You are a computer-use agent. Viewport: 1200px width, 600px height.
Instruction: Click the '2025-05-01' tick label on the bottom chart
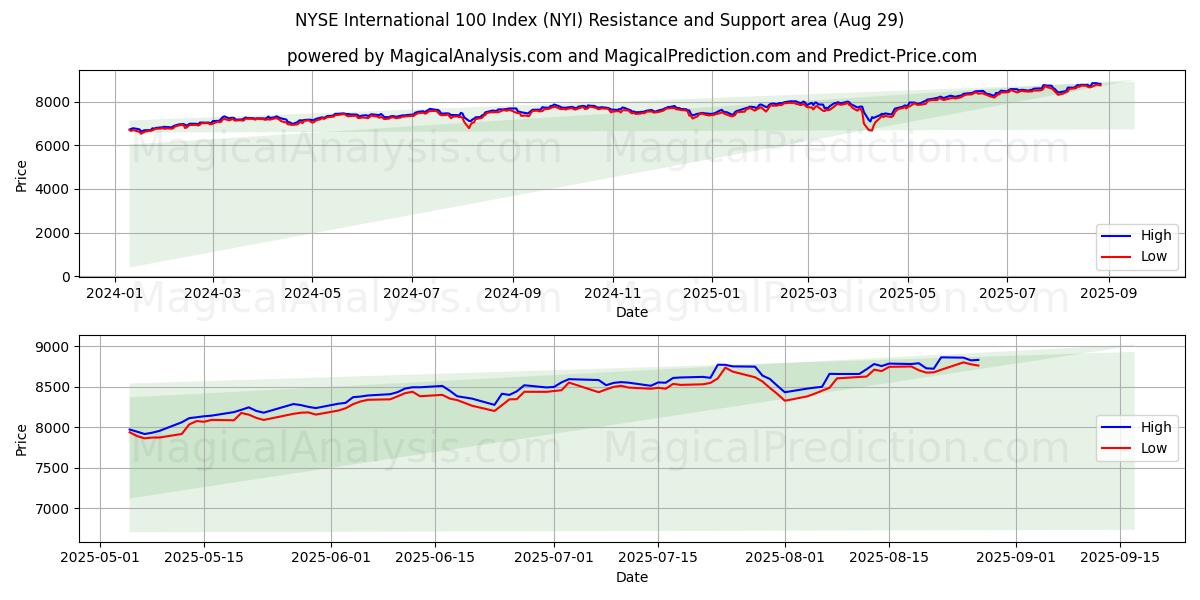pos(100,559)
